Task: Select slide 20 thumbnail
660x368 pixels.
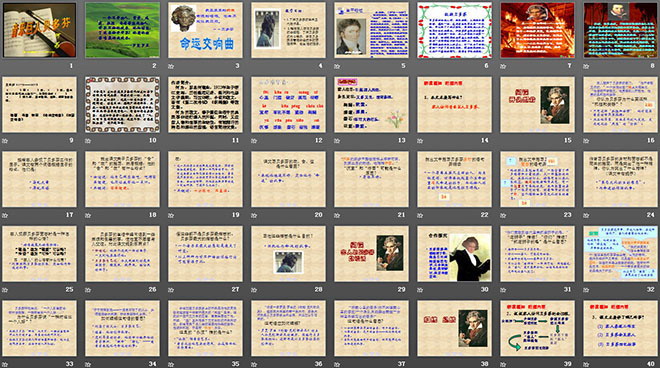Action: pos(289,179)
